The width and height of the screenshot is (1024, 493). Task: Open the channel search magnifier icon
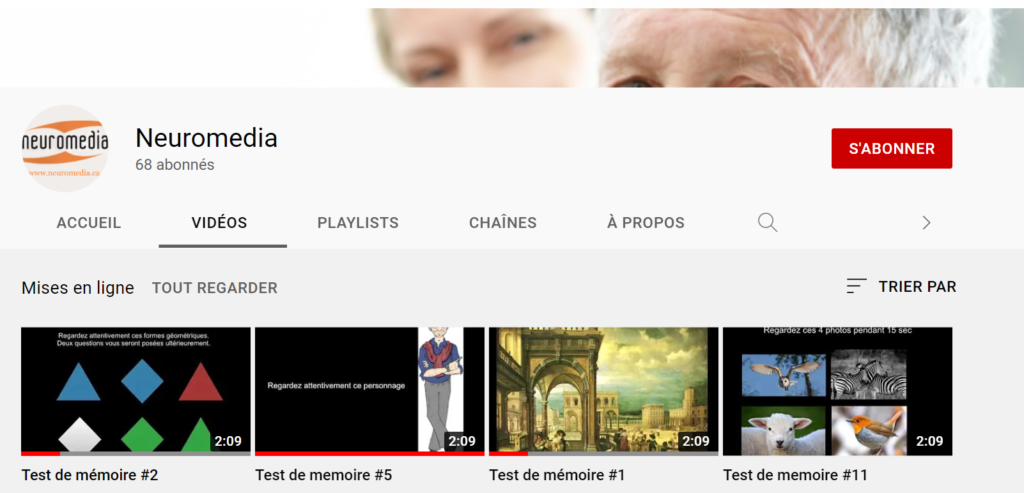click(x=767, y=223)
